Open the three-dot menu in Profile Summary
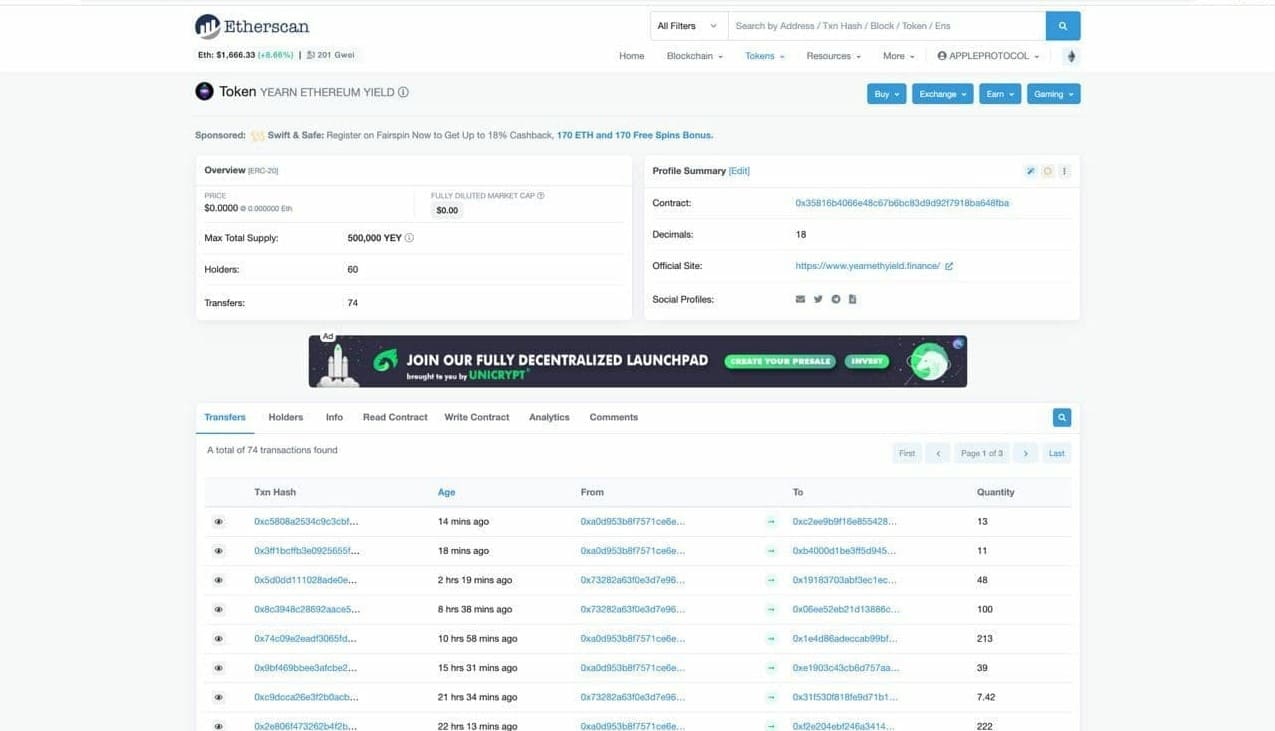Image resolution: width=1275 pixels, height=731 pixels. 1064,171
